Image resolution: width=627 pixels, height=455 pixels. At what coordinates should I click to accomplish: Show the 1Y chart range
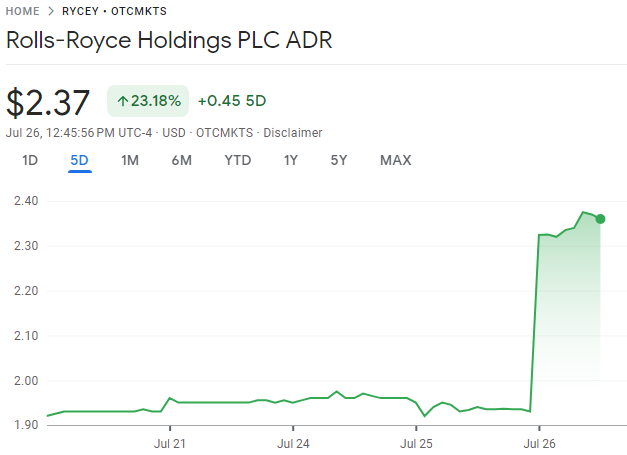click(x=291, y=160)
